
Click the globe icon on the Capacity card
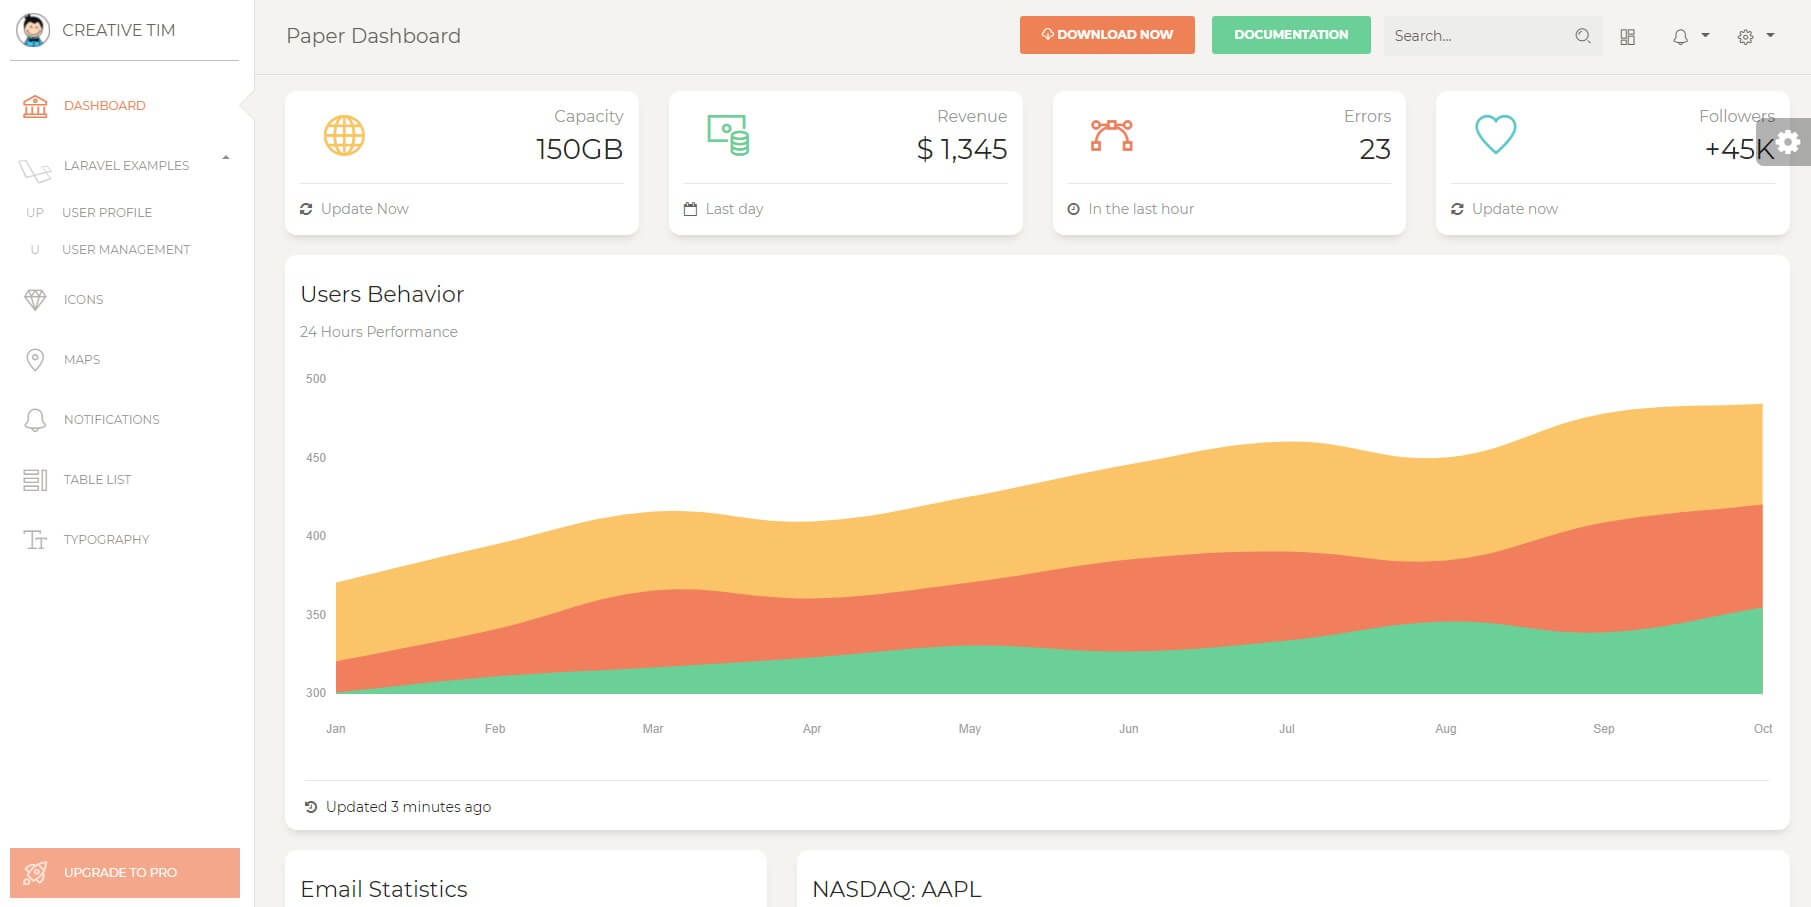click(343, 134)
